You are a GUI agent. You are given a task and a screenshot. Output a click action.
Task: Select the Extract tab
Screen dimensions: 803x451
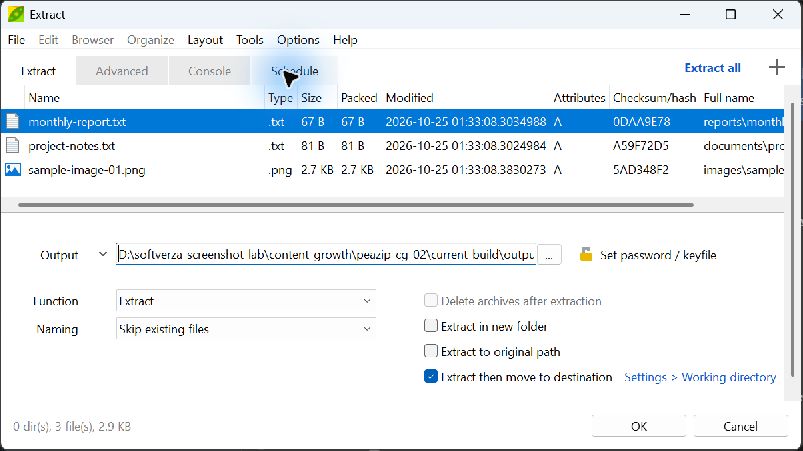[x=38, y=71]
